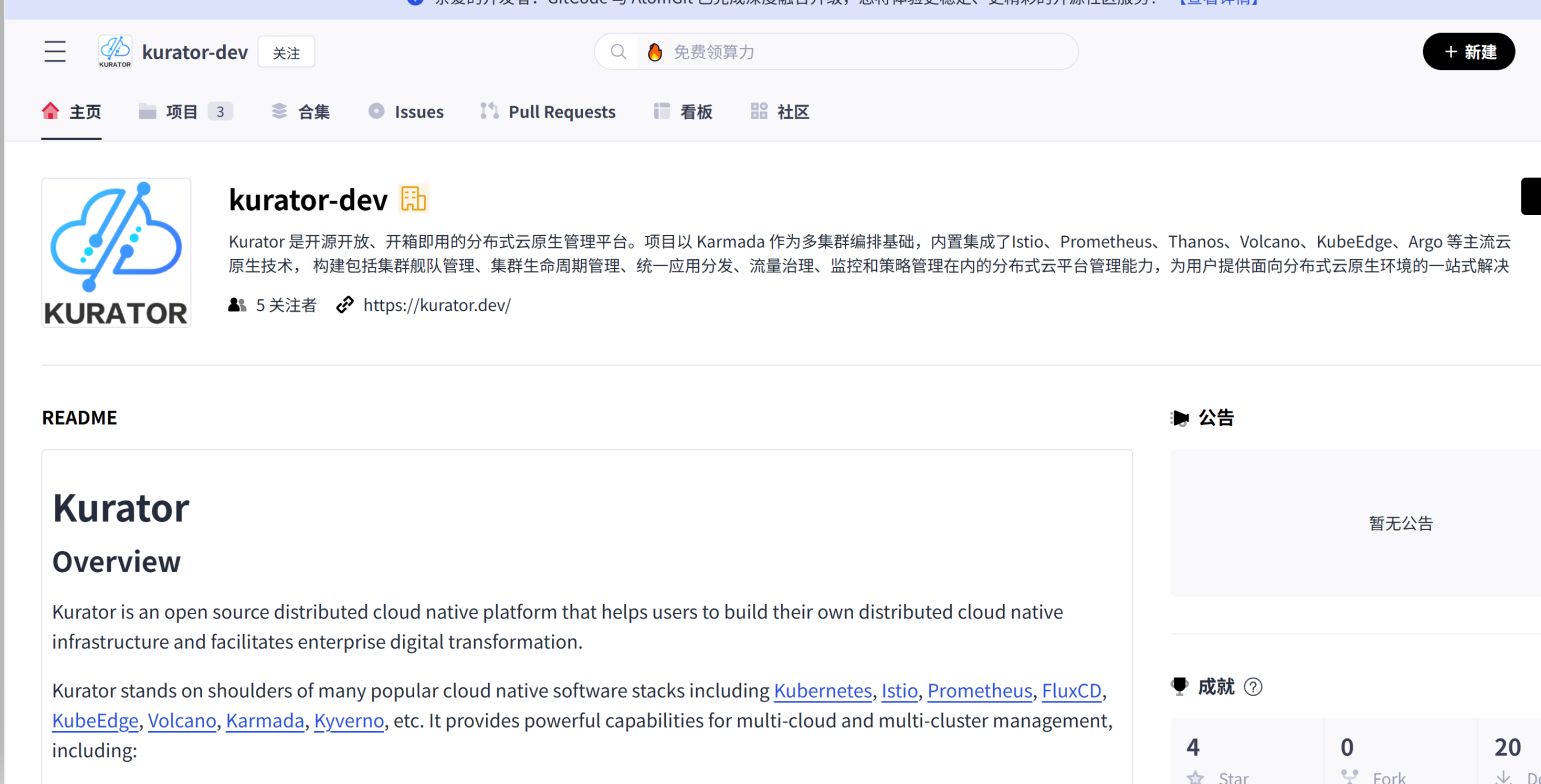Switch to the 看板 board tab
Viewport: 1541px width, 784px height.
point(683,112)
